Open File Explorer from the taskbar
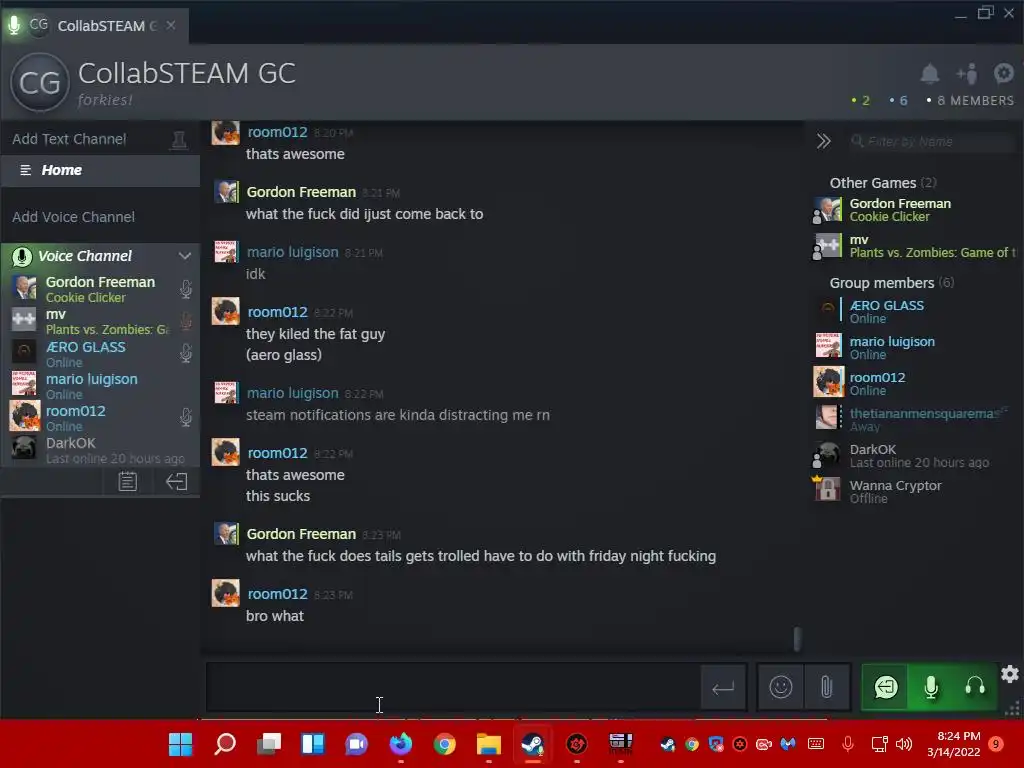Viewport: 1024px width, 768px height. (488, 744)
